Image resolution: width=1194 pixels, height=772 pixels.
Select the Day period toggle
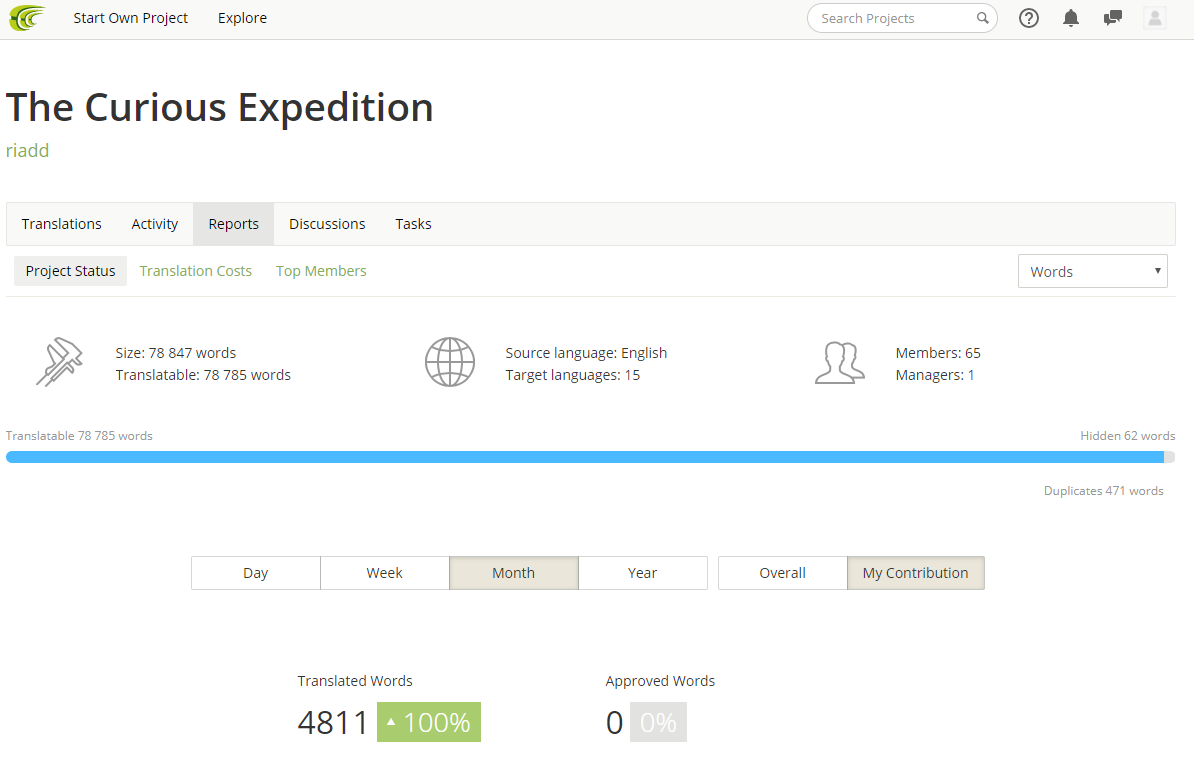point(256,573)
